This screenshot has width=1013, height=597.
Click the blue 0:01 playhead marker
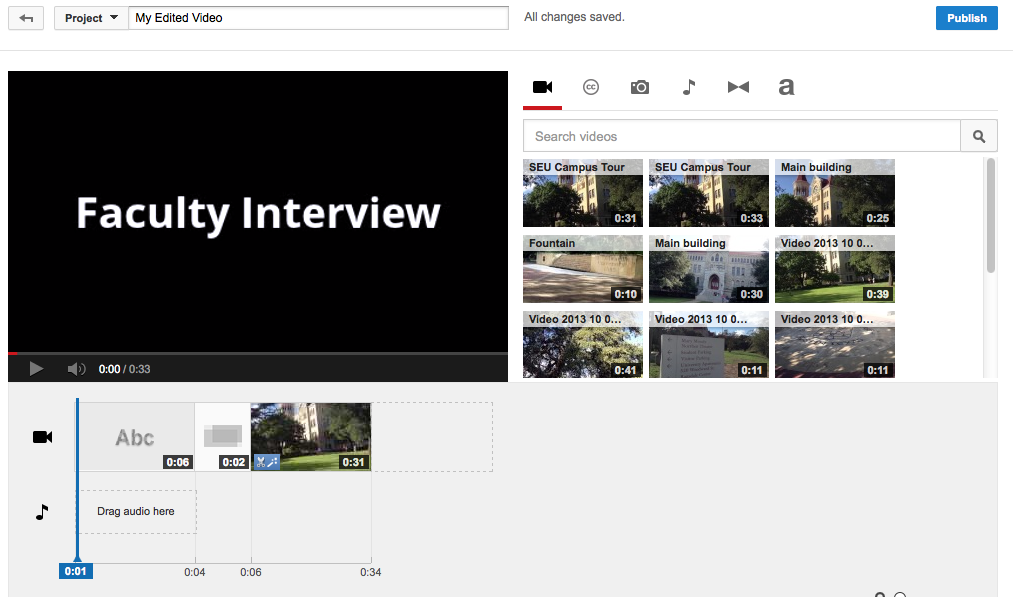click(76, 571)
